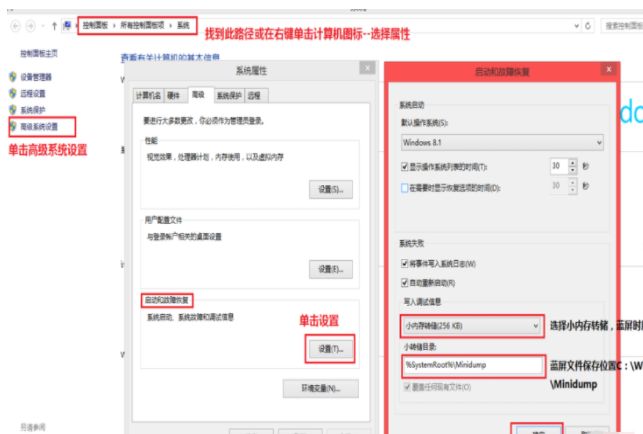Click the shield icon beside 高级系统设置
Viewport: 643px width, 434px height.
pos(13,127)
